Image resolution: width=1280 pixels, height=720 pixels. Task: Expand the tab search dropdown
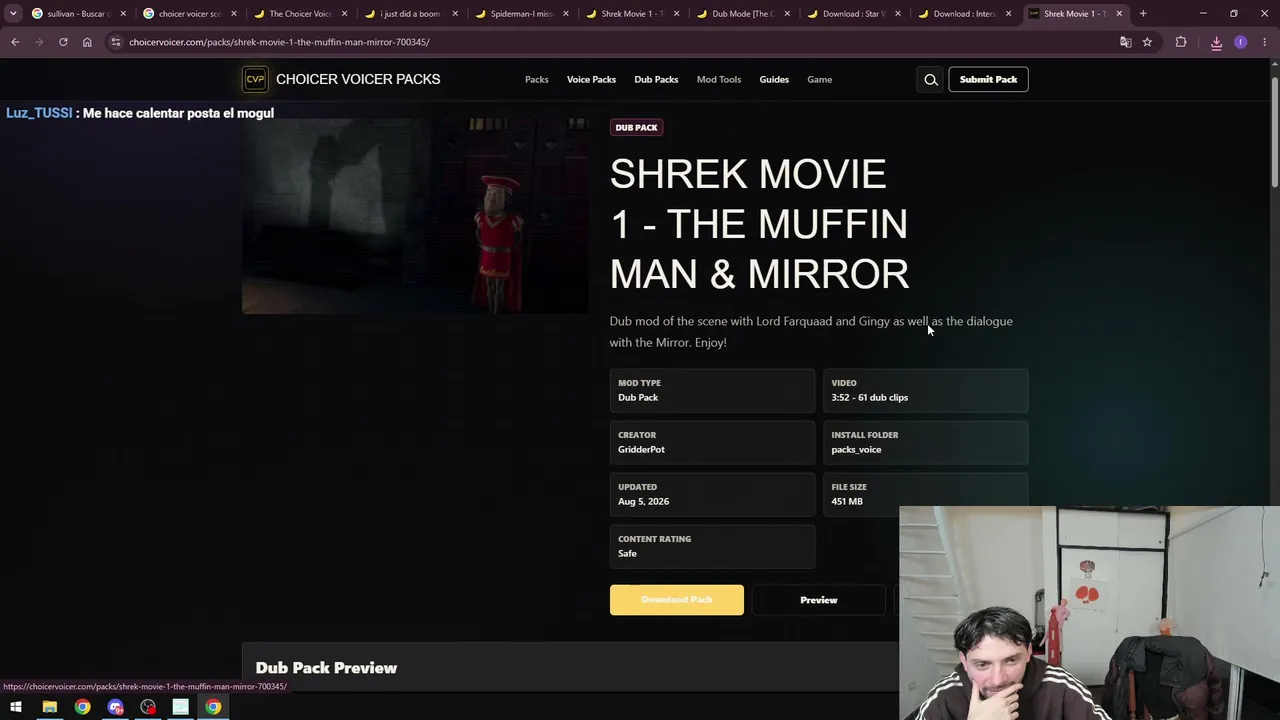click(x=13, y=14)
